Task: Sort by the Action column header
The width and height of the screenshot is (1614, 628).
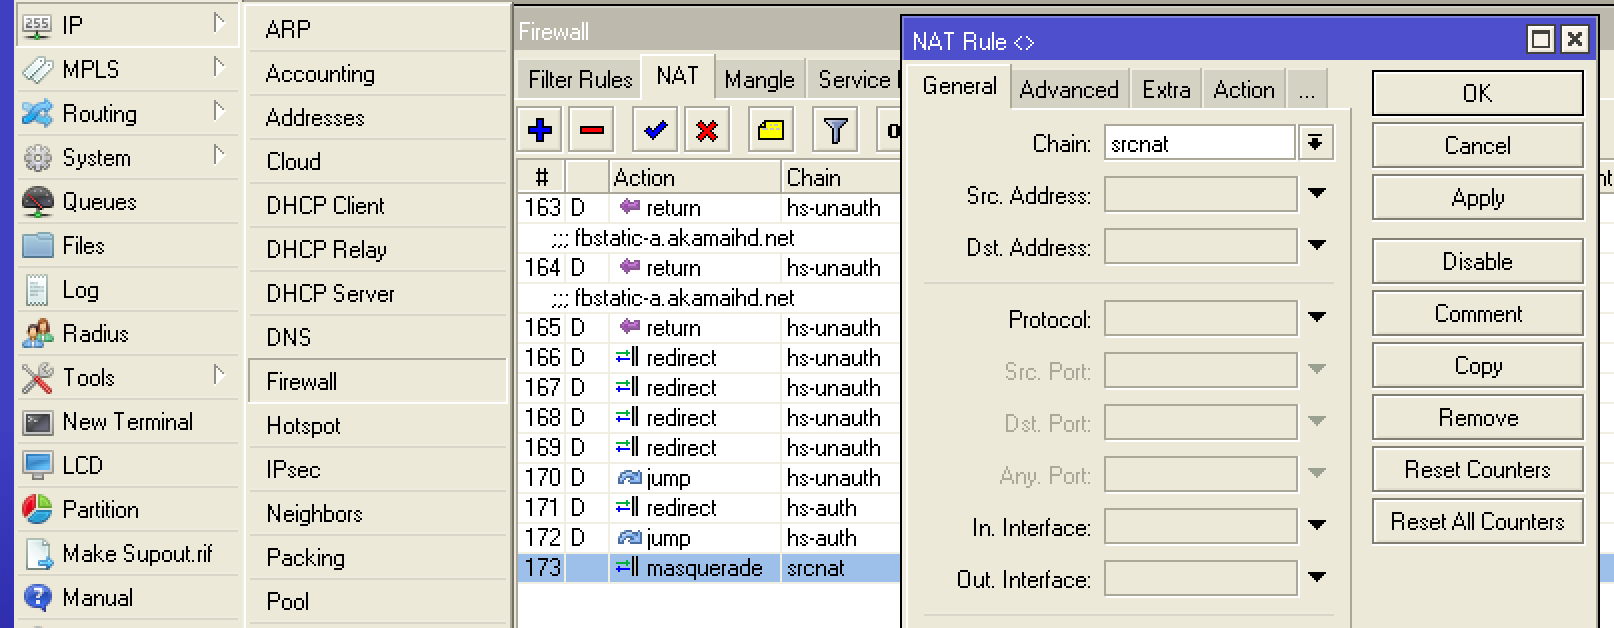Action: point(695,177)
